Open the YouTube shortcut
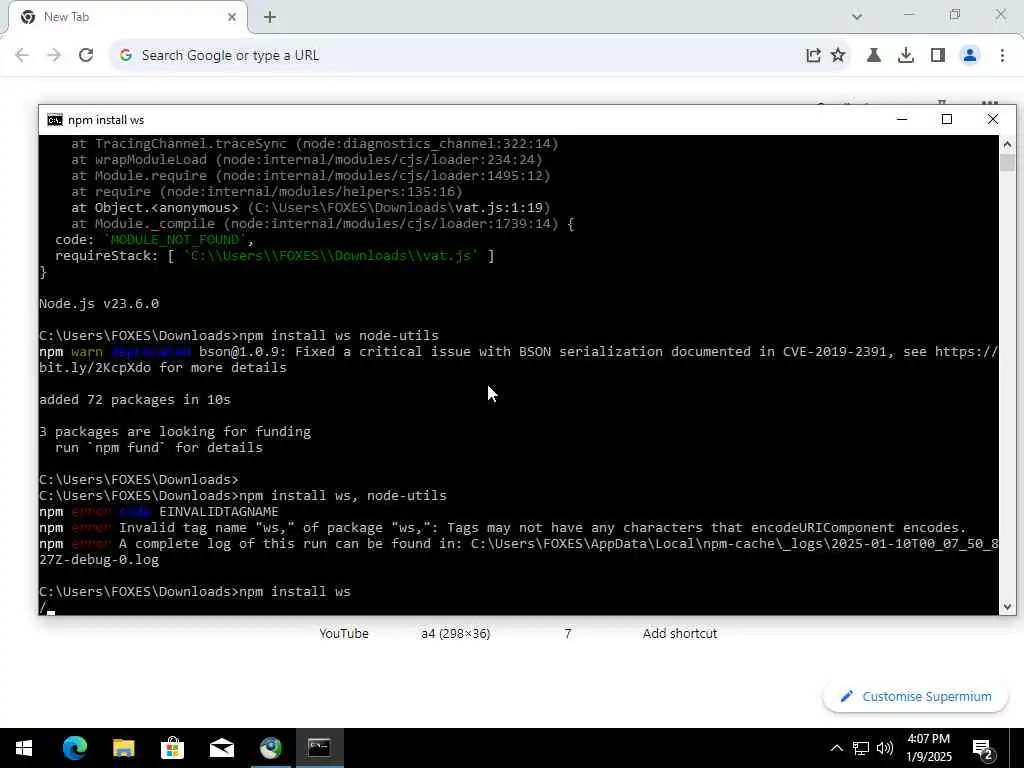Viewport: 1024px width, 768px height. (x=344, y=633)
